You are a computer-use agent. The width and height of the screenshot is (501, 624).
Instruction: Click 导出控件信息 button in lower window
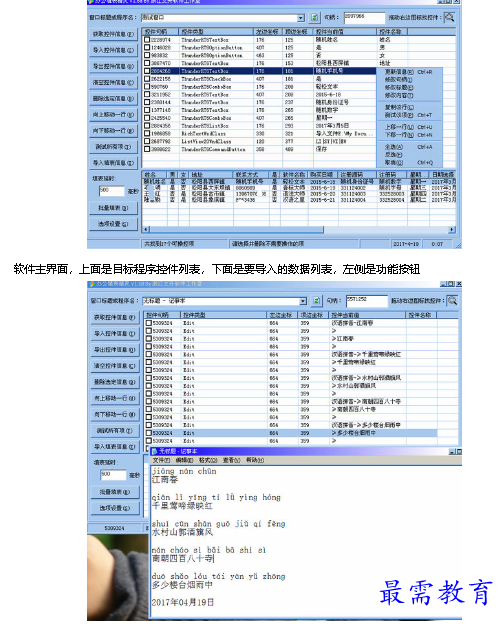115,350
